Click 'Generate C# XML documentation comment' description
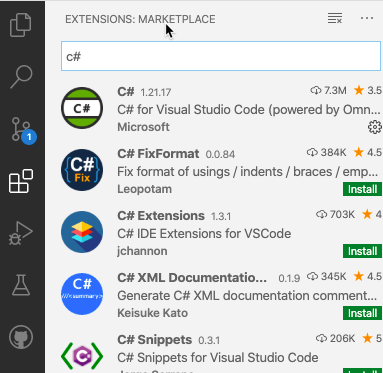This screenshot has height=373, width=383. pos(247,296)
